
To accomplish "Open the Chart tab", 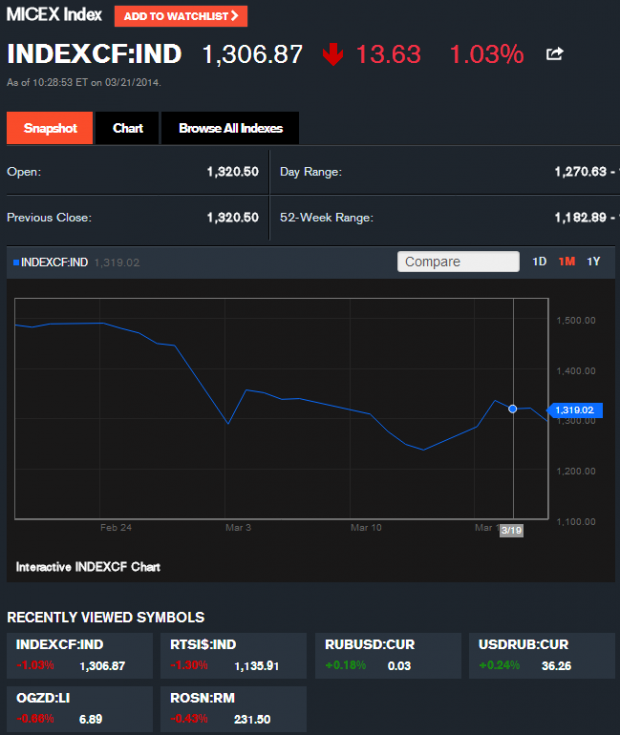I will click(127, 128).
